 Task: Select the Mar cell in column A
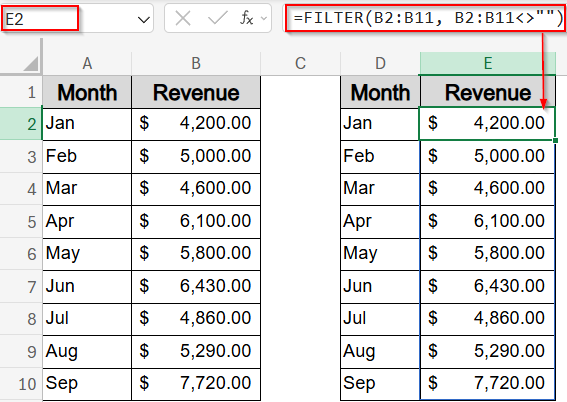(87, 189)
